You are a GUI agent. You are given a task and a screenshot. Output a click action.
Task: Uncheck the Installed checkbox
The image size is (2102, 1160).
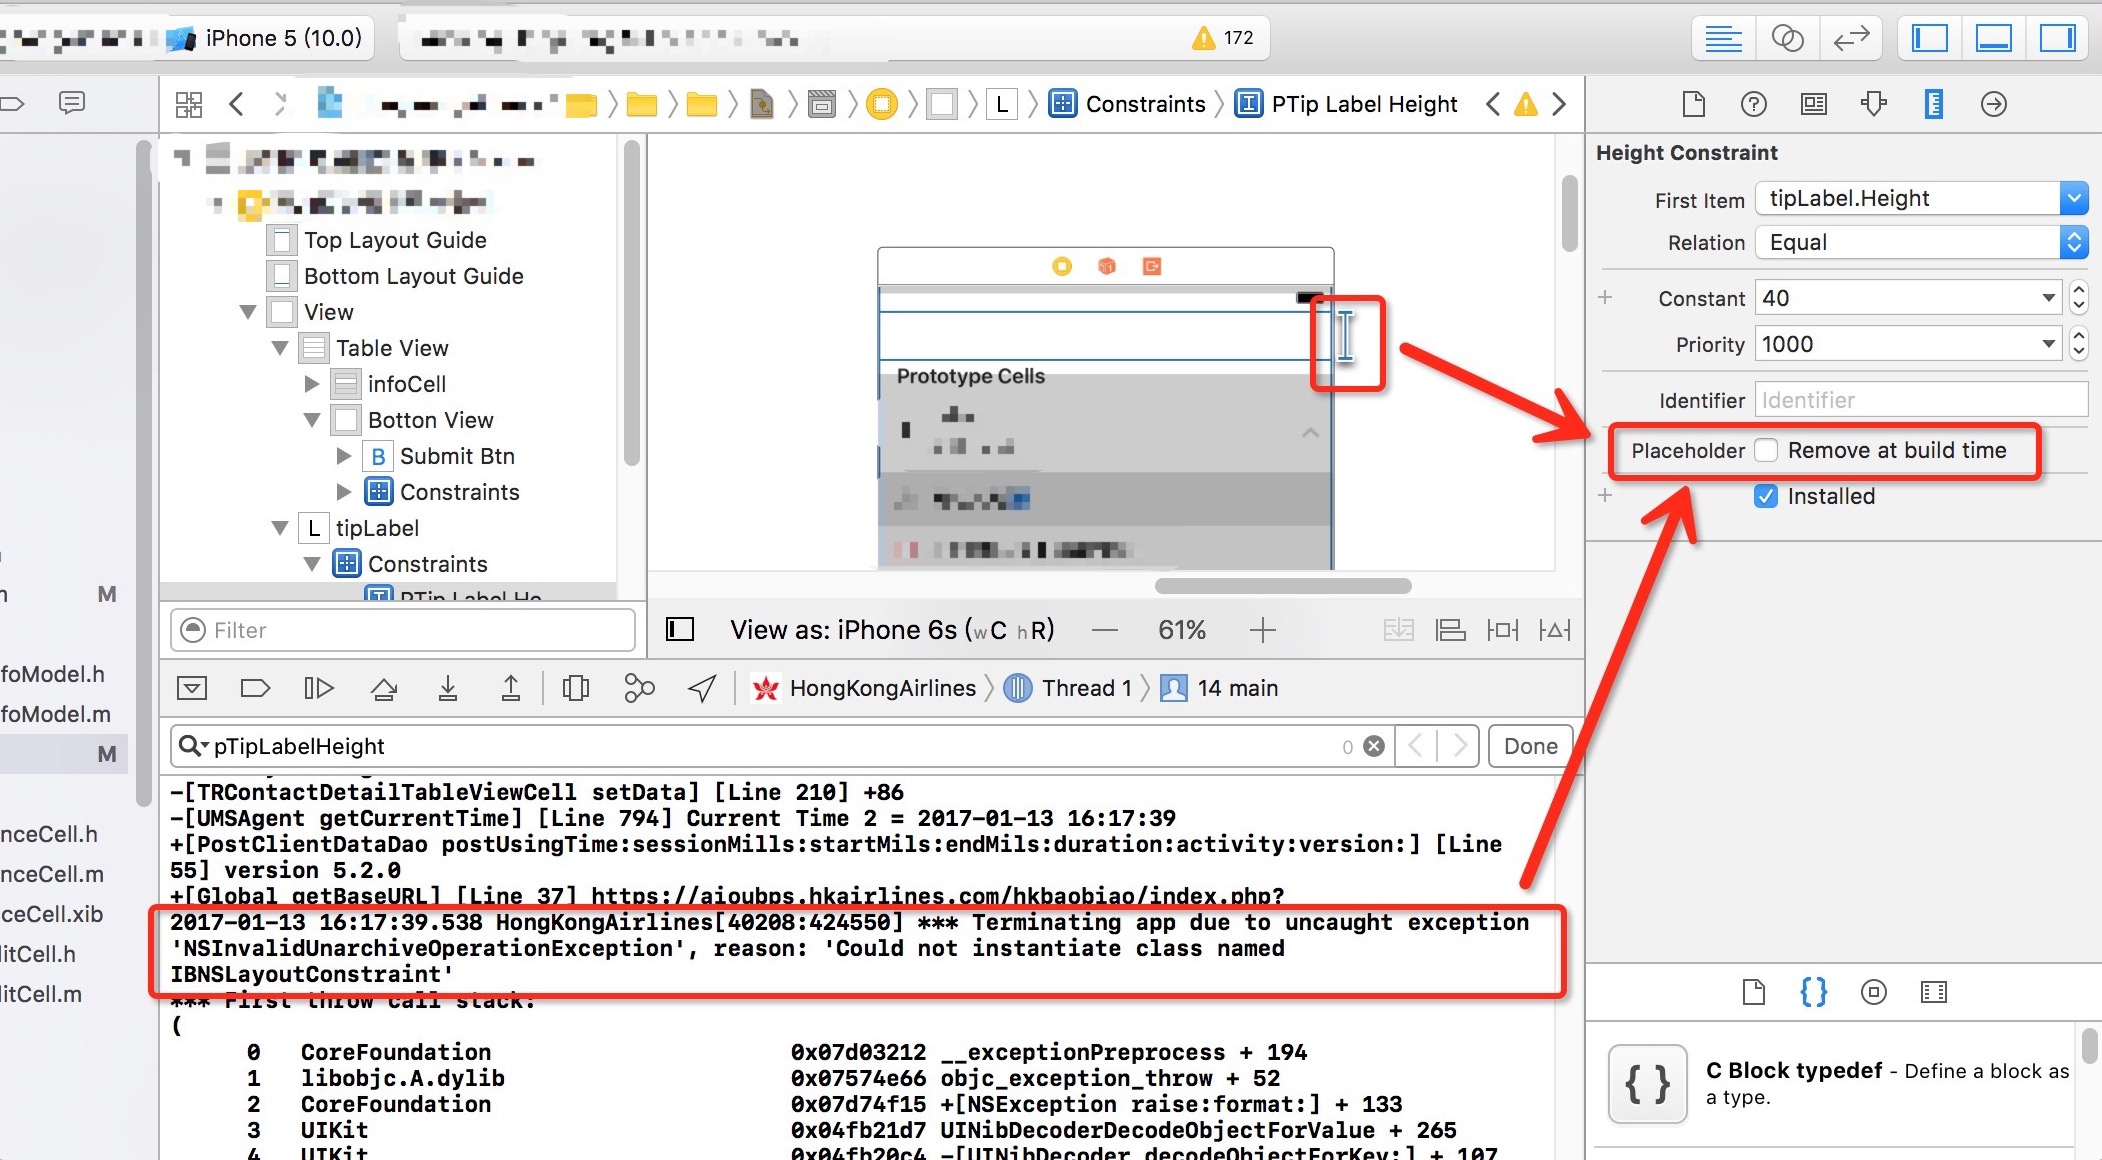(x=1766, y=496)
